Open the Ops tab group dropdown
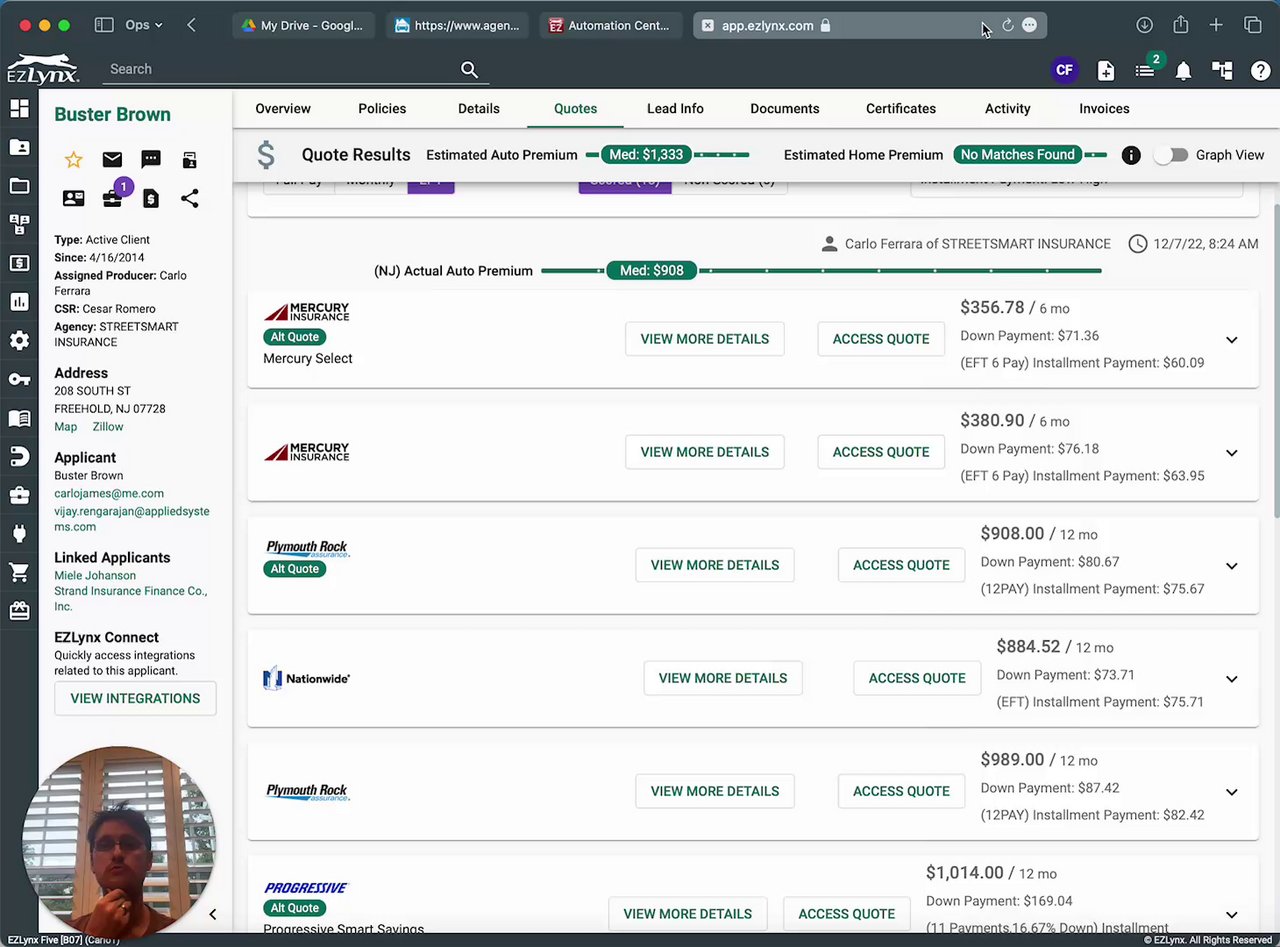The width and height of the screenshot is (1280, 947). click(144, 25)
